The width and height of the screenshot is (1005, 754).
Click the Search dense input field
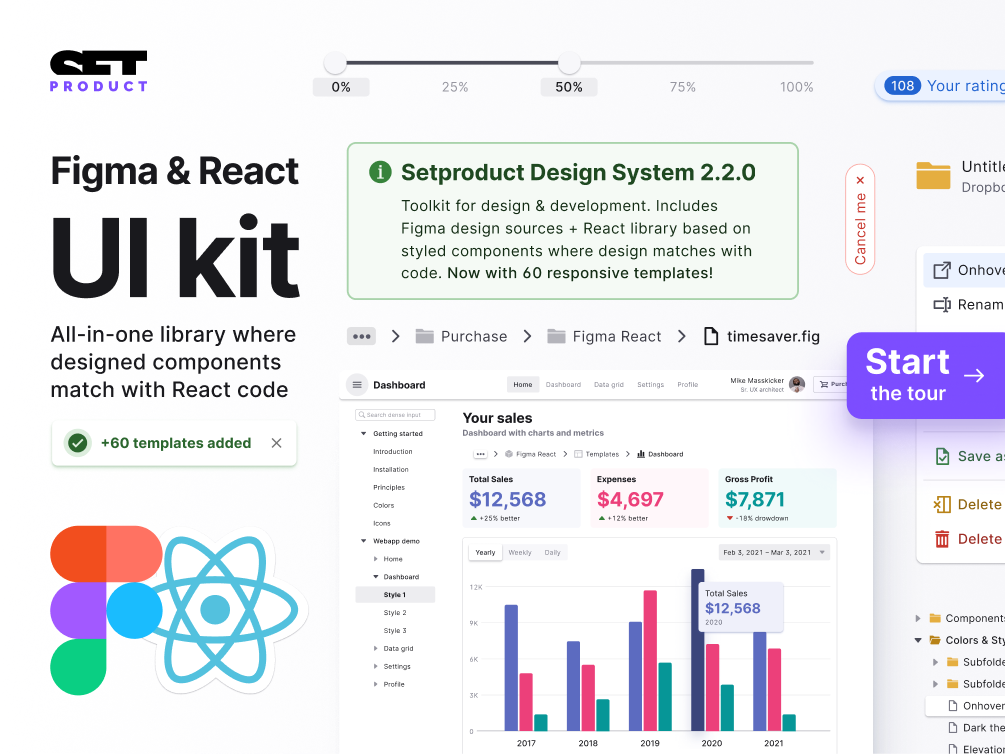pyautogui.click(x=395, y=415)
